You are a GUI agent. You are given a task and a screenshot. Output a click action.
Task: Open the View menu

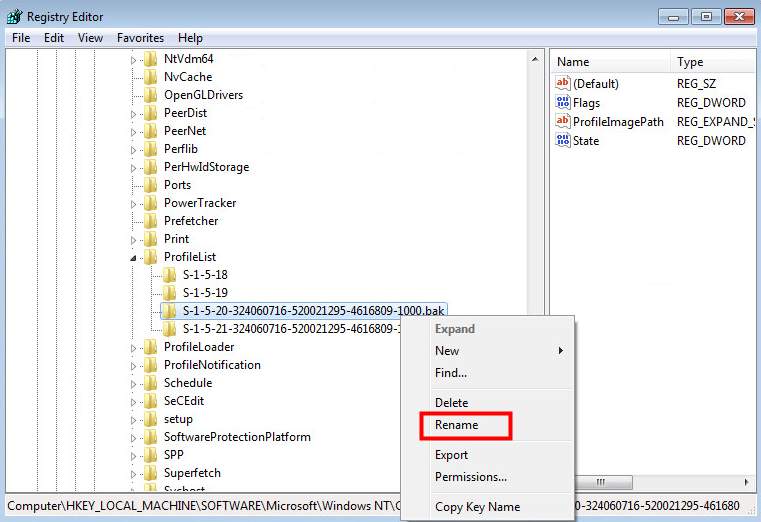pyautogui.click(x=90, y=38)
